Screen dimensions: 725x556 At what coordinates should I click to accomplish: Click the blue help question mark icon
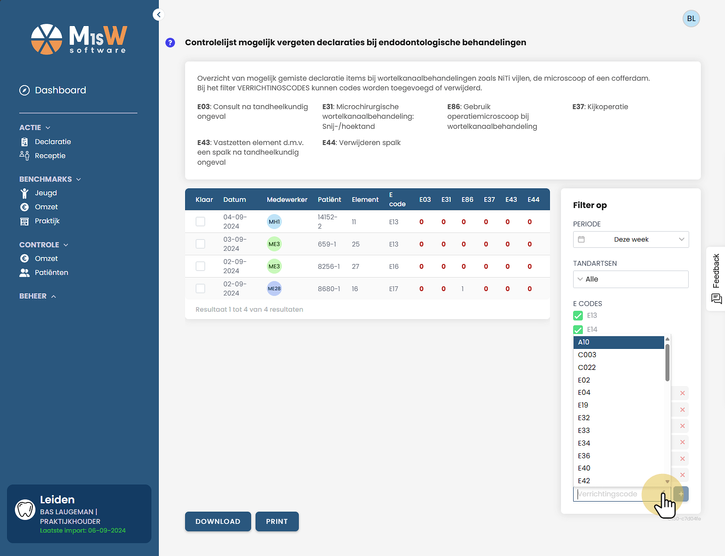click(170, 43)
